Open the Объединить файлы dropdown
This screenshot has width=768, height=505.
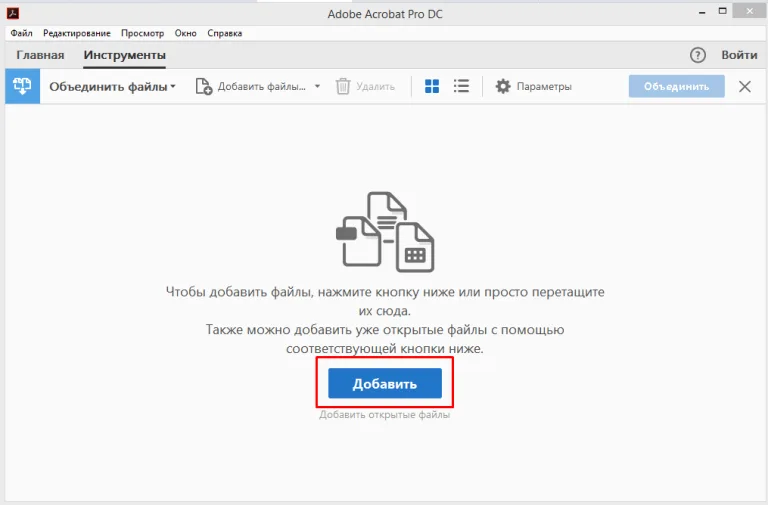112,87
